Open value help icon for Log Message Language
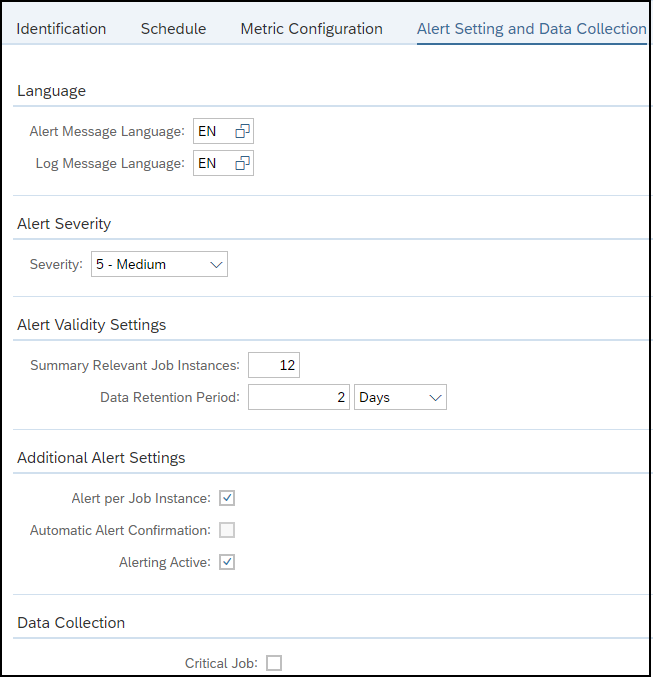653x677 pixels. tap(242, 163)
